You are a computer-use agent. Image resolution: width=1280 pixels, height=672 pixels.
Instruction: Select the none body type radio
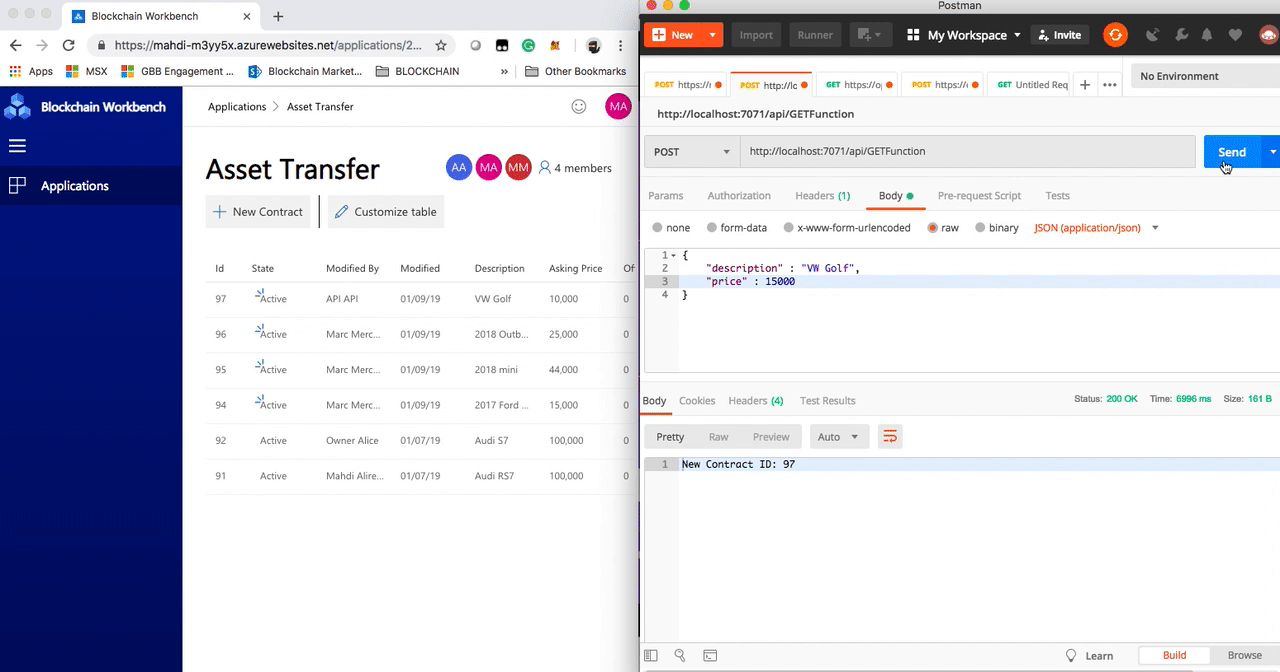pyautogui.click(x=657, y=228)
